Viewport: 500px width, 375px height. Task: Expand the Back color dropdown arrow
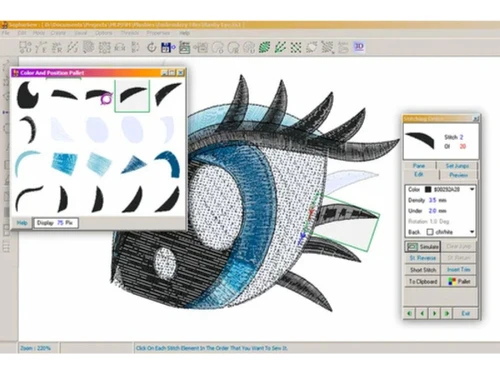point(472,232)
